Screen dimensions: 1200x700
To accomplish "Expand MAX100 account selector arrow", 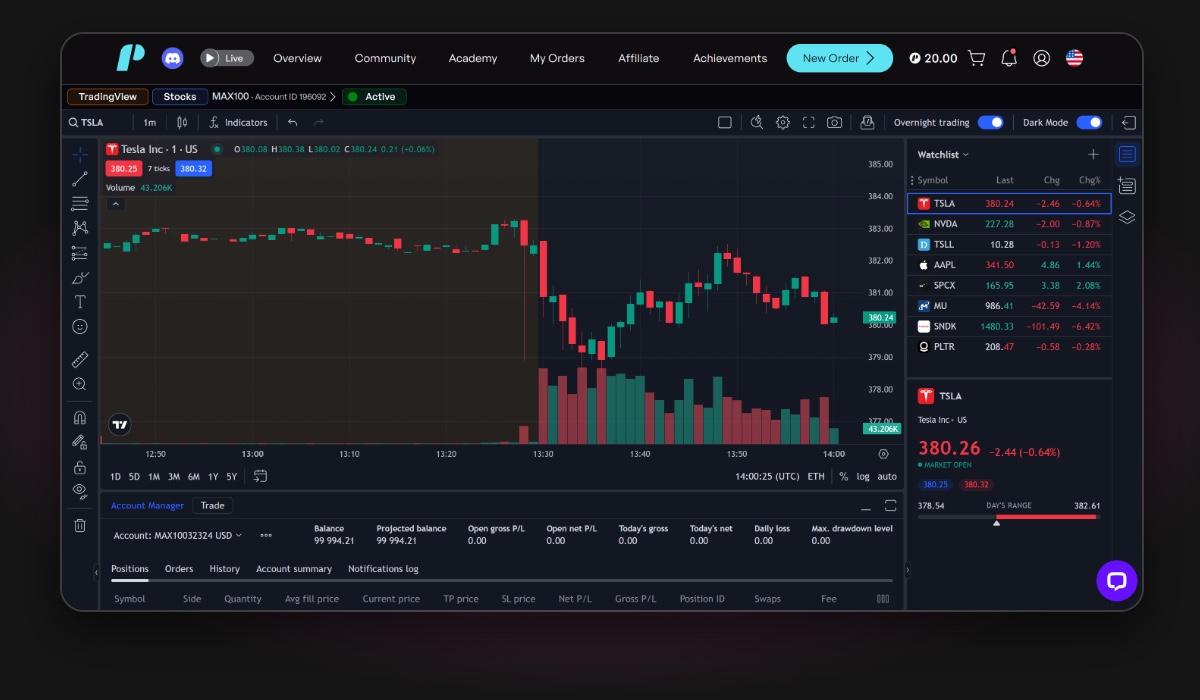I will 333,97.
